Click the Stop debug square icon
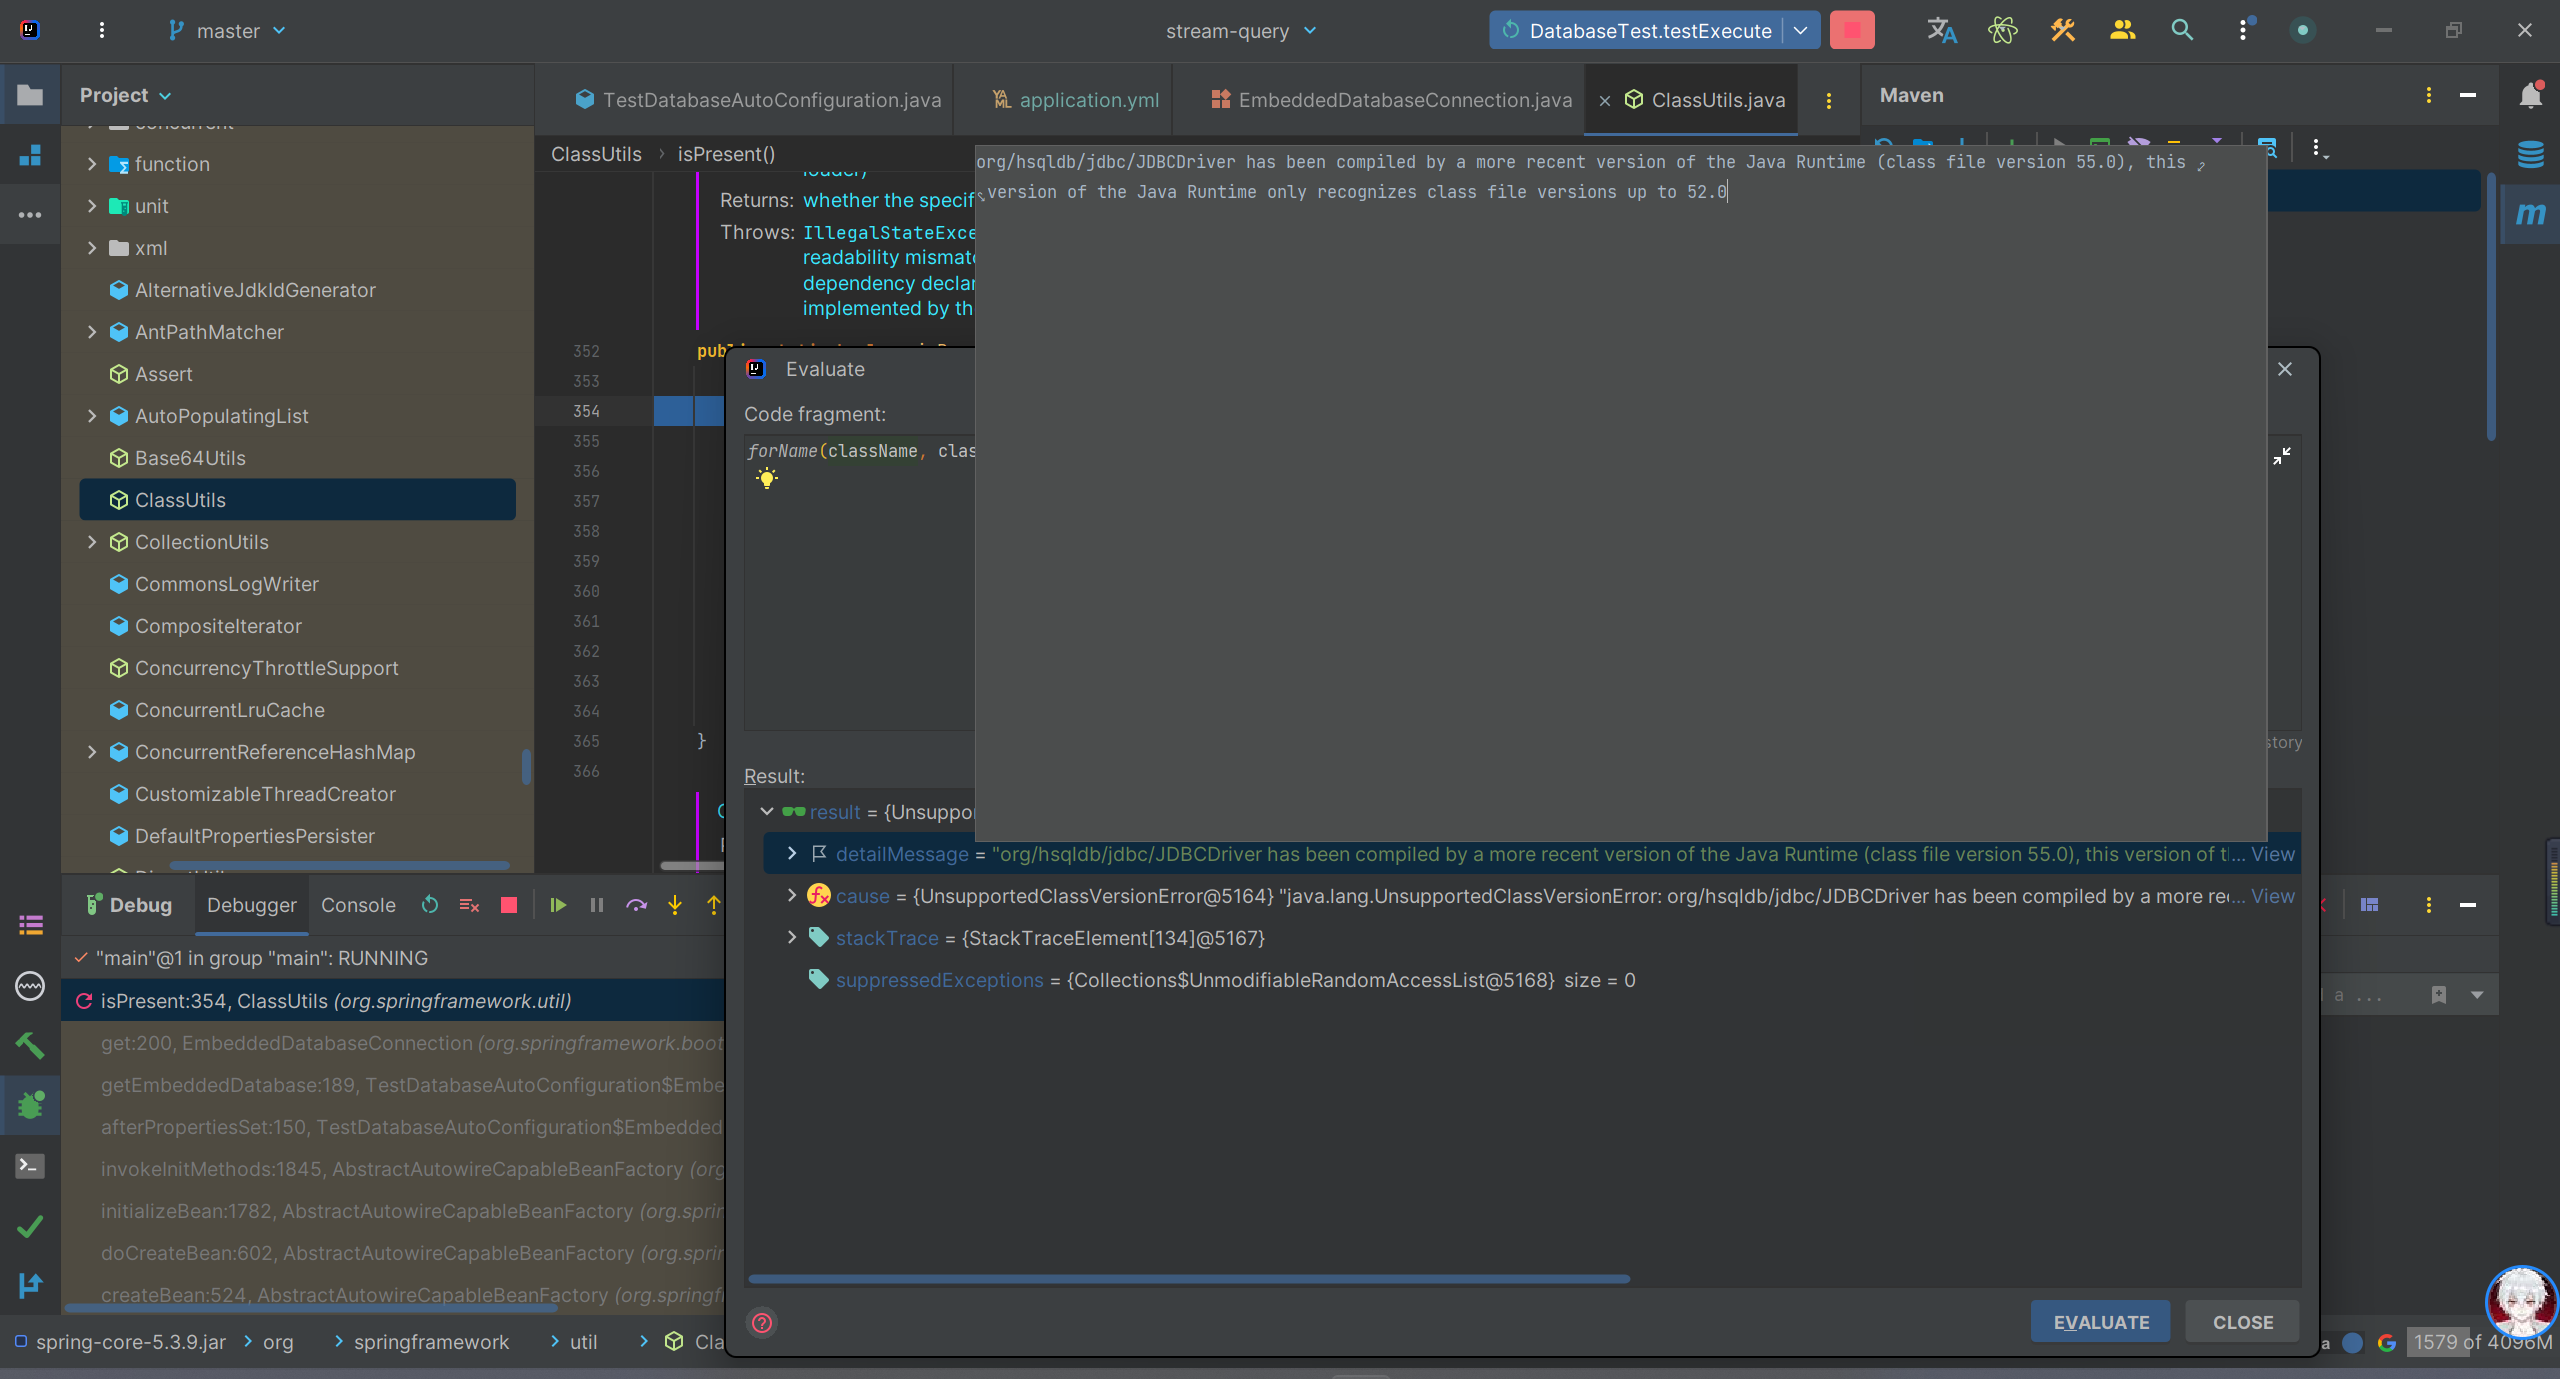 click(x=509, y=905)
